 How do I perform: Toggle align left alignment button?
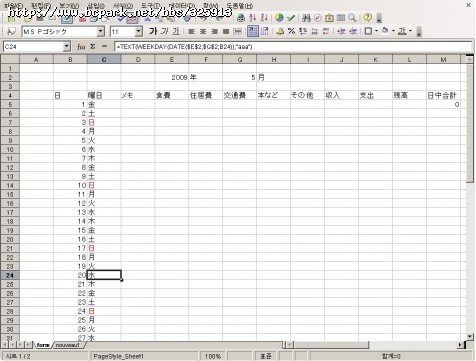(x=191, y=31)
